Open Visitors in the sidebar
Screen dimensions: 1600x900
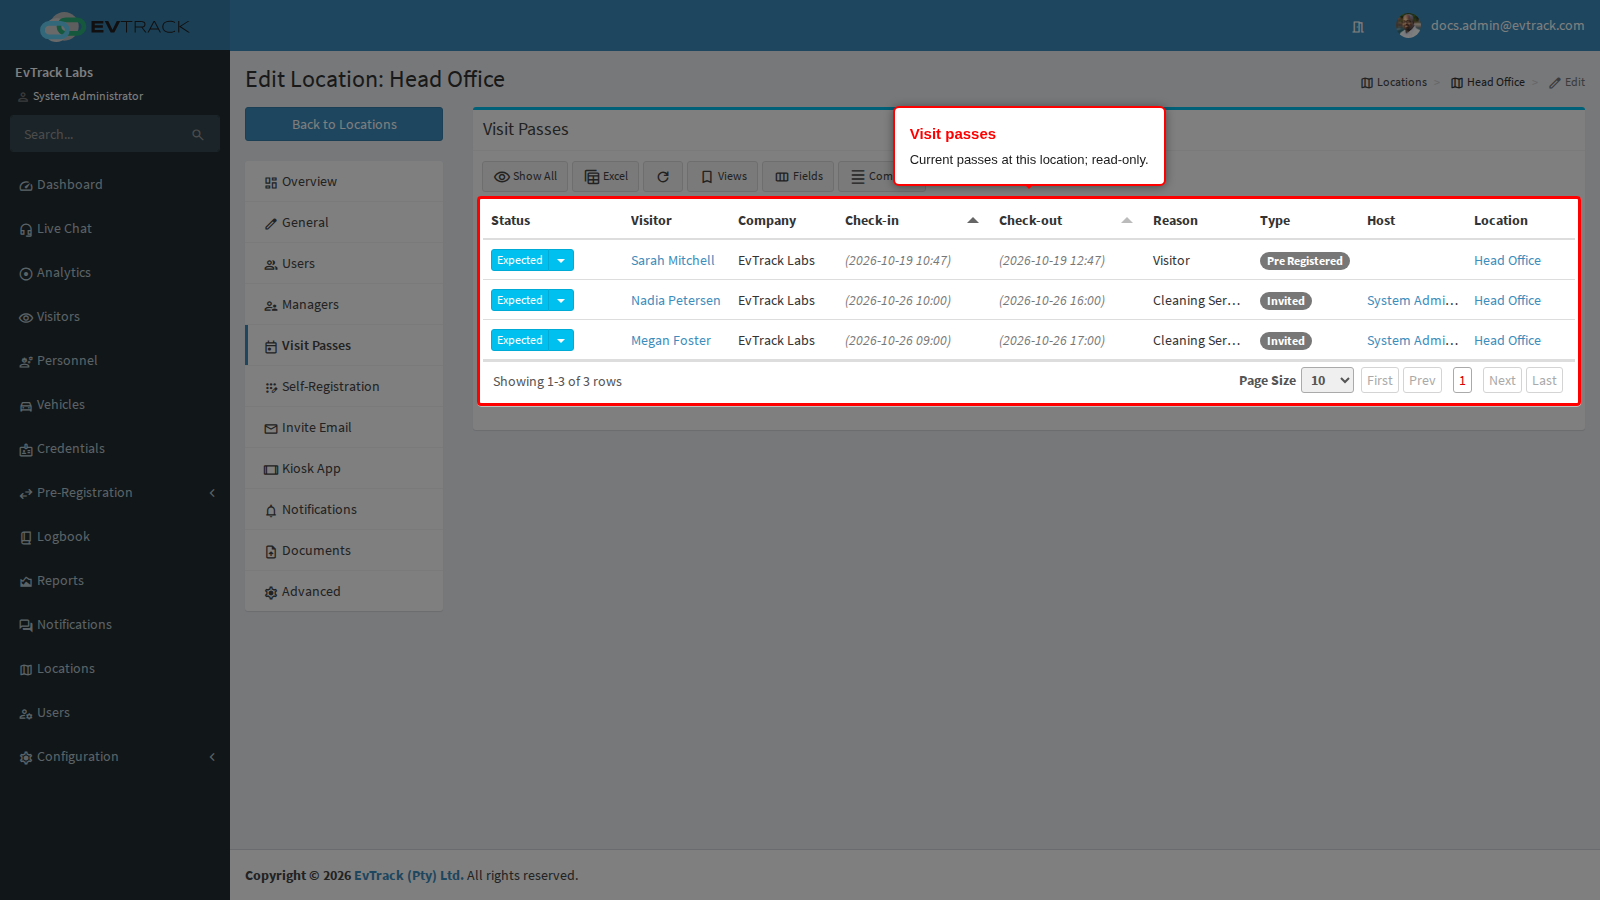[115, 317]
